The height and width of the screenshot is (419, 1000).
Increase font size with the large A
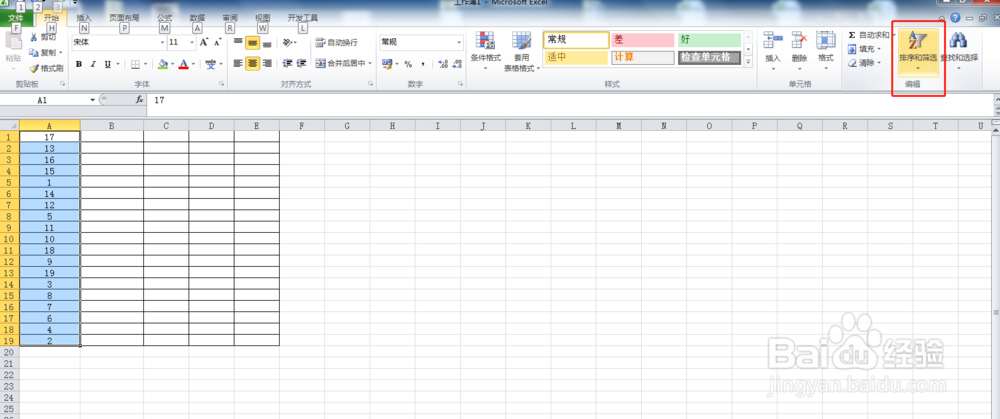point(204,43)
